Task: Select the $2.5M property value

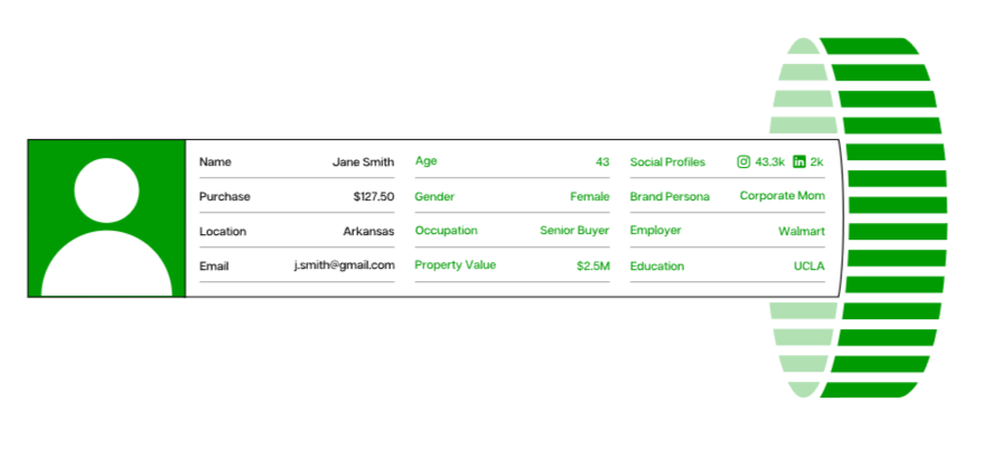Action: pyautogui.click(x=592, y=266)
